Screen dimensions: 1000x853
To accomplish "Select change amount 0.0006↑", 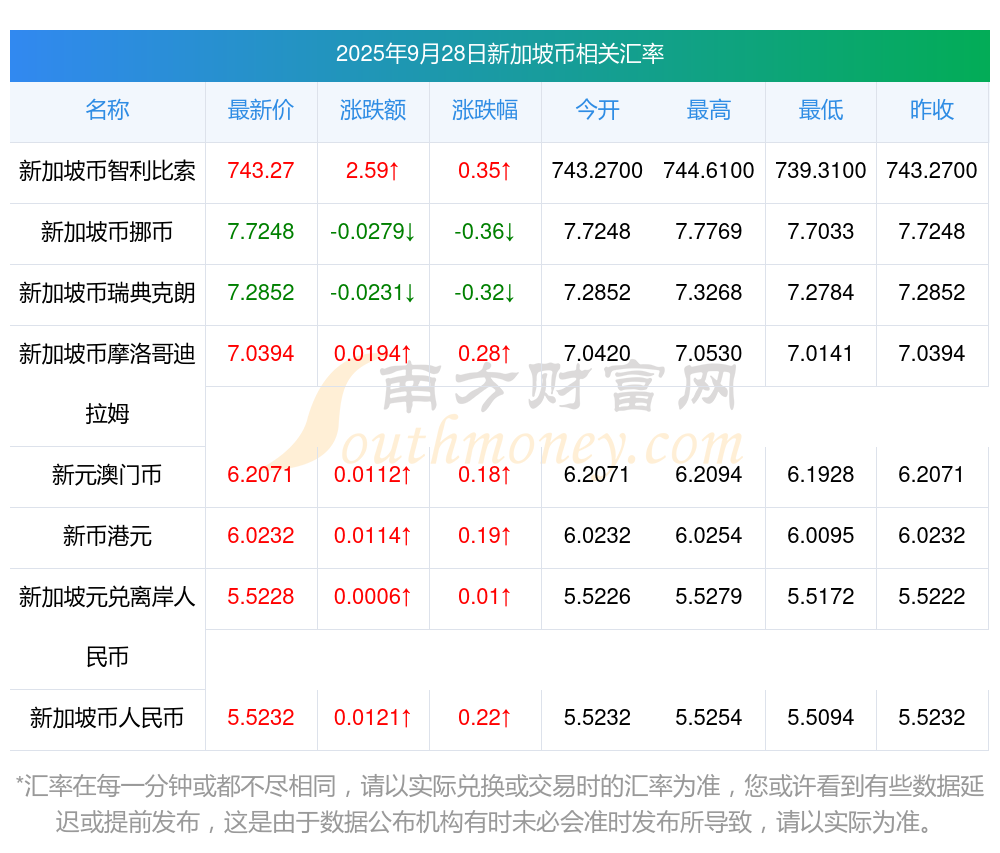I will [372, 597].
